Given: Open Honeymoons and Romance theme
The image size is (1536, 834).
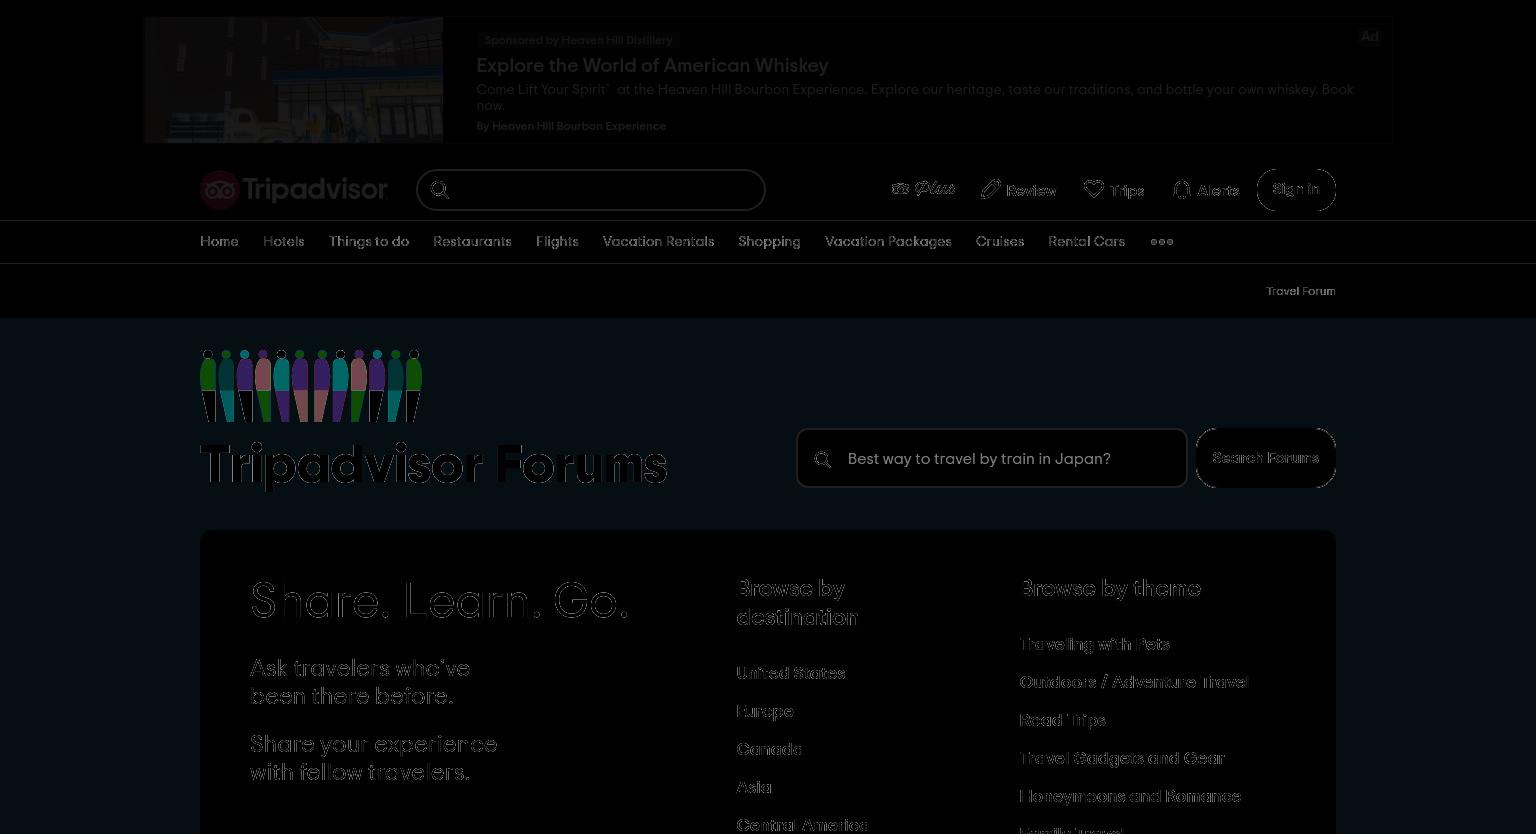Looking at the screenshot, I should click(1130, 797).
